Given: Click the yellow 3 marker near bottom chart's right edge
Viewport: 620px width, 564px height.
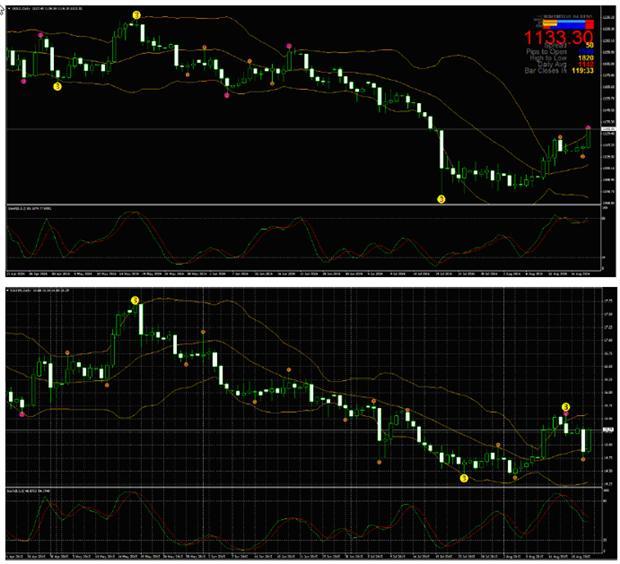Looking at the screenshot, I should 565,406.
